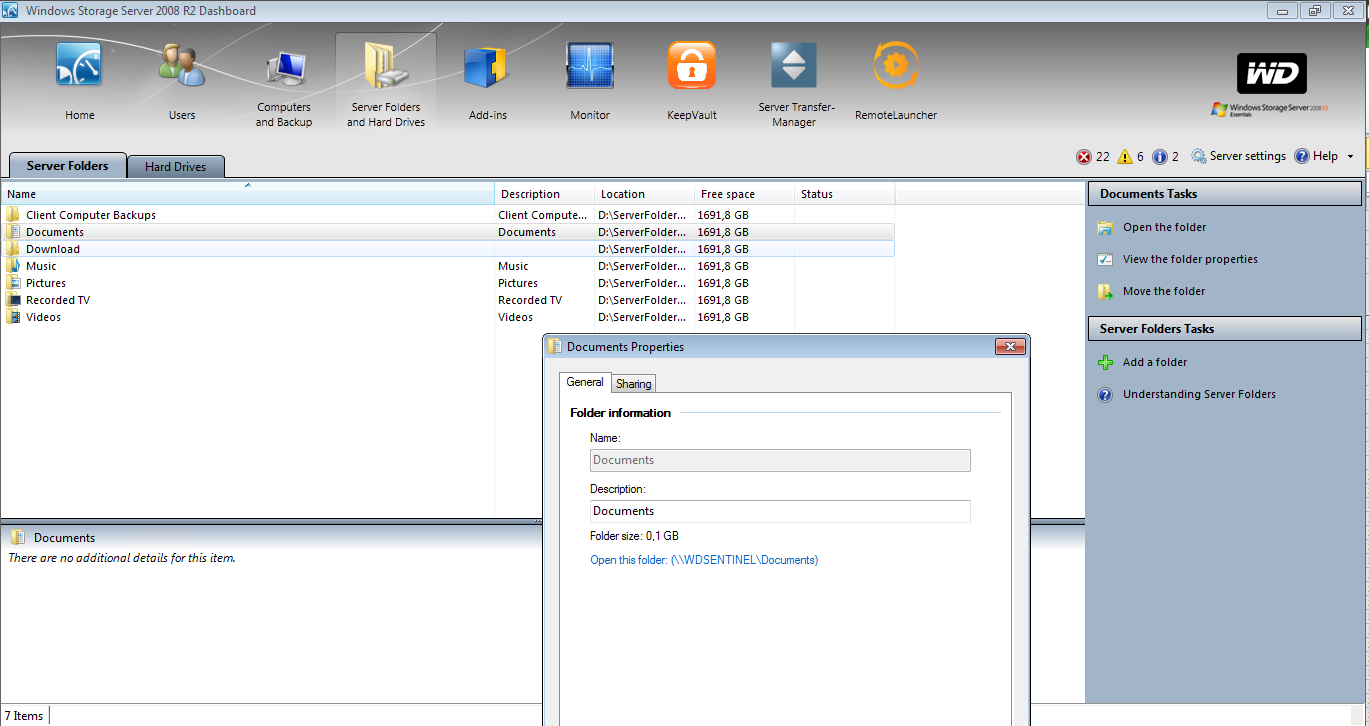Click the Open the folder task icon
The height and width of the screenshot is (726, 1369).
tap(1105, 228)
